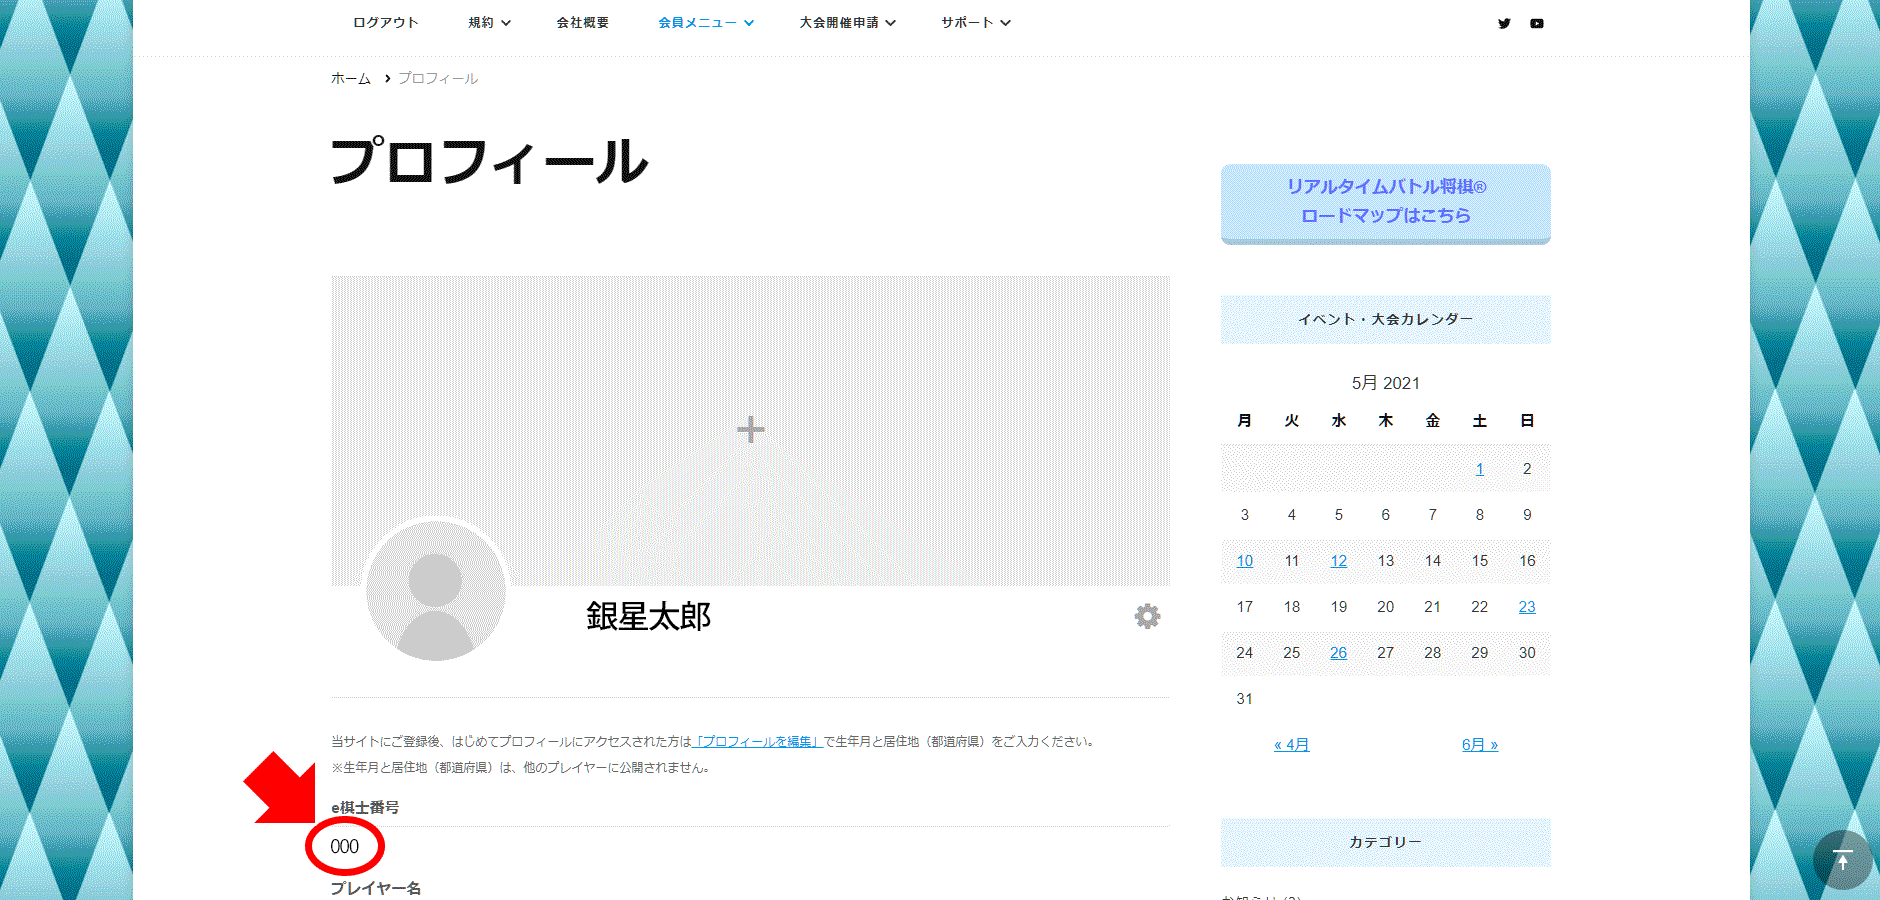Open the プロフィールを編集 link

757,741
